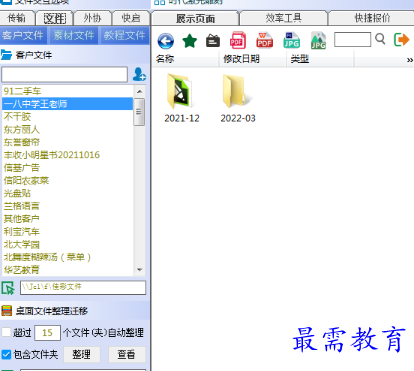Click the add customer person icon
This screenshot has height=371, width=414.
[139, 74]
